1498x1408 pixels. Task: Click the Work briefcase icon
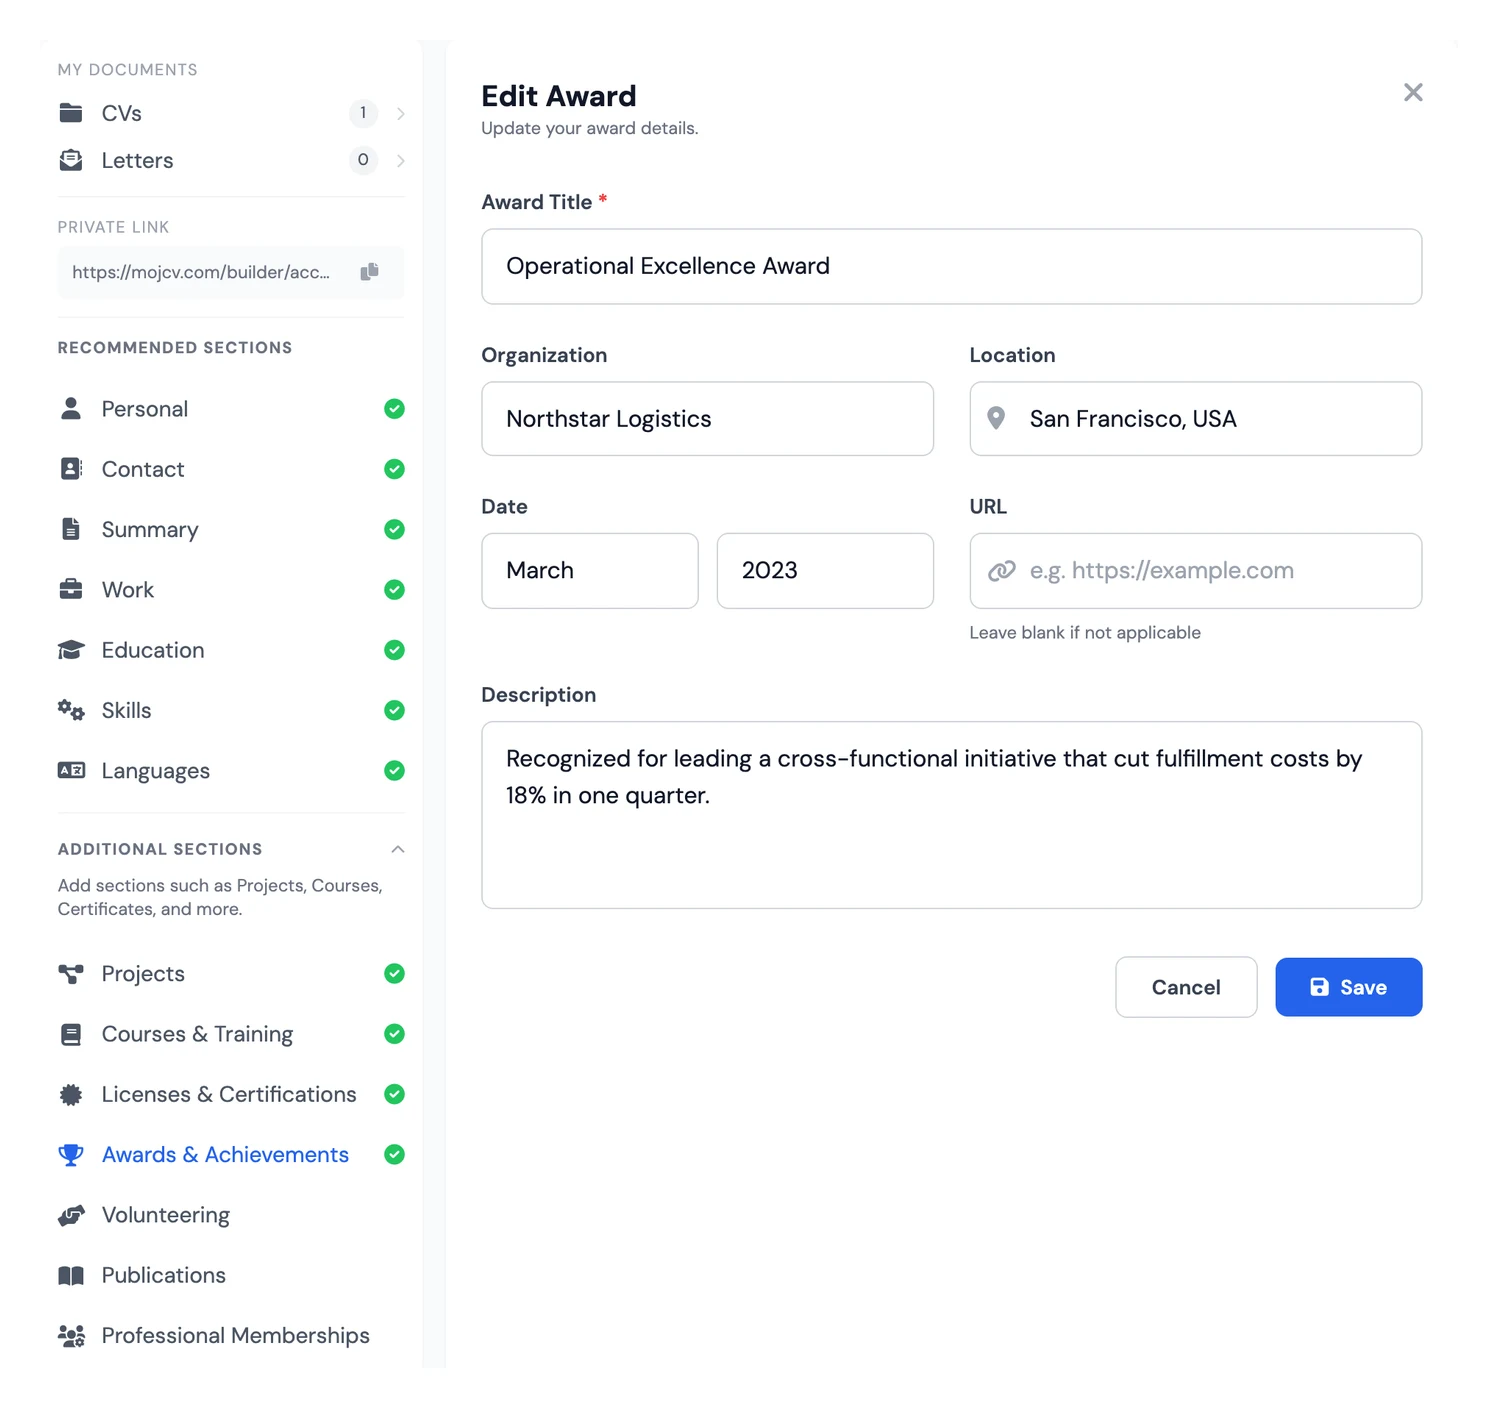click(x=71, y=589)
